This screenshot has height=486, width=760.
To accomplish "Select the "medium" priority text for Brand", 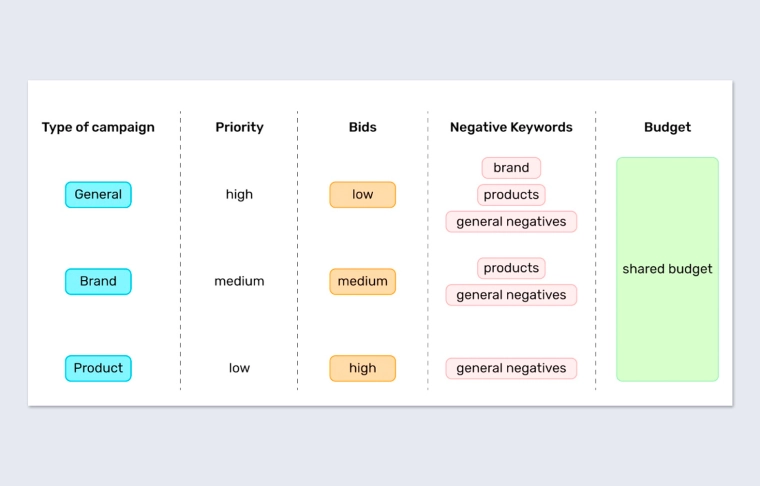I will click(239, 281).
